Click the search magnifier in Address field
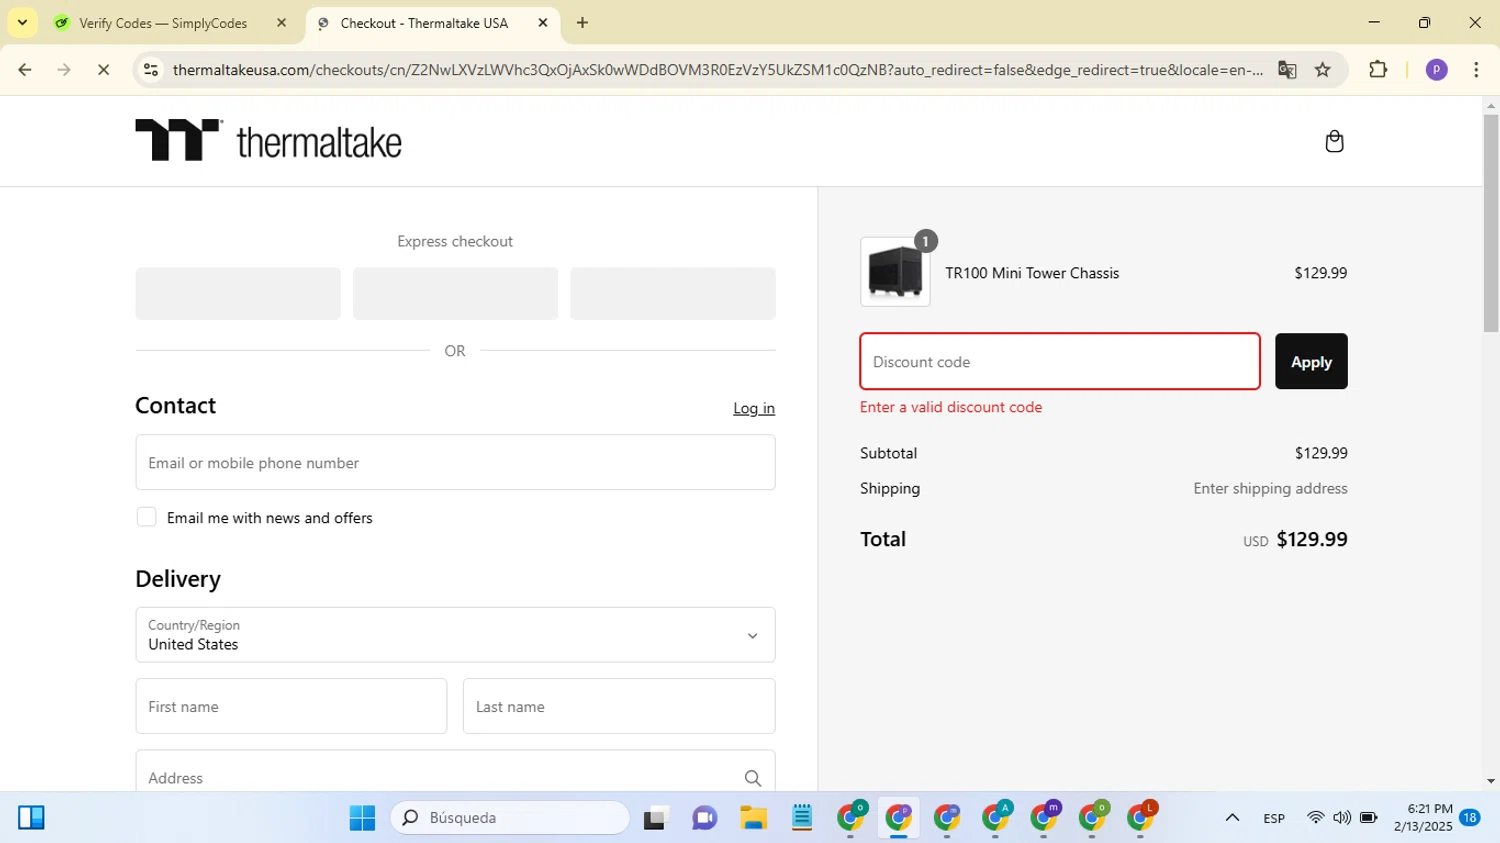 coord(753,778)
